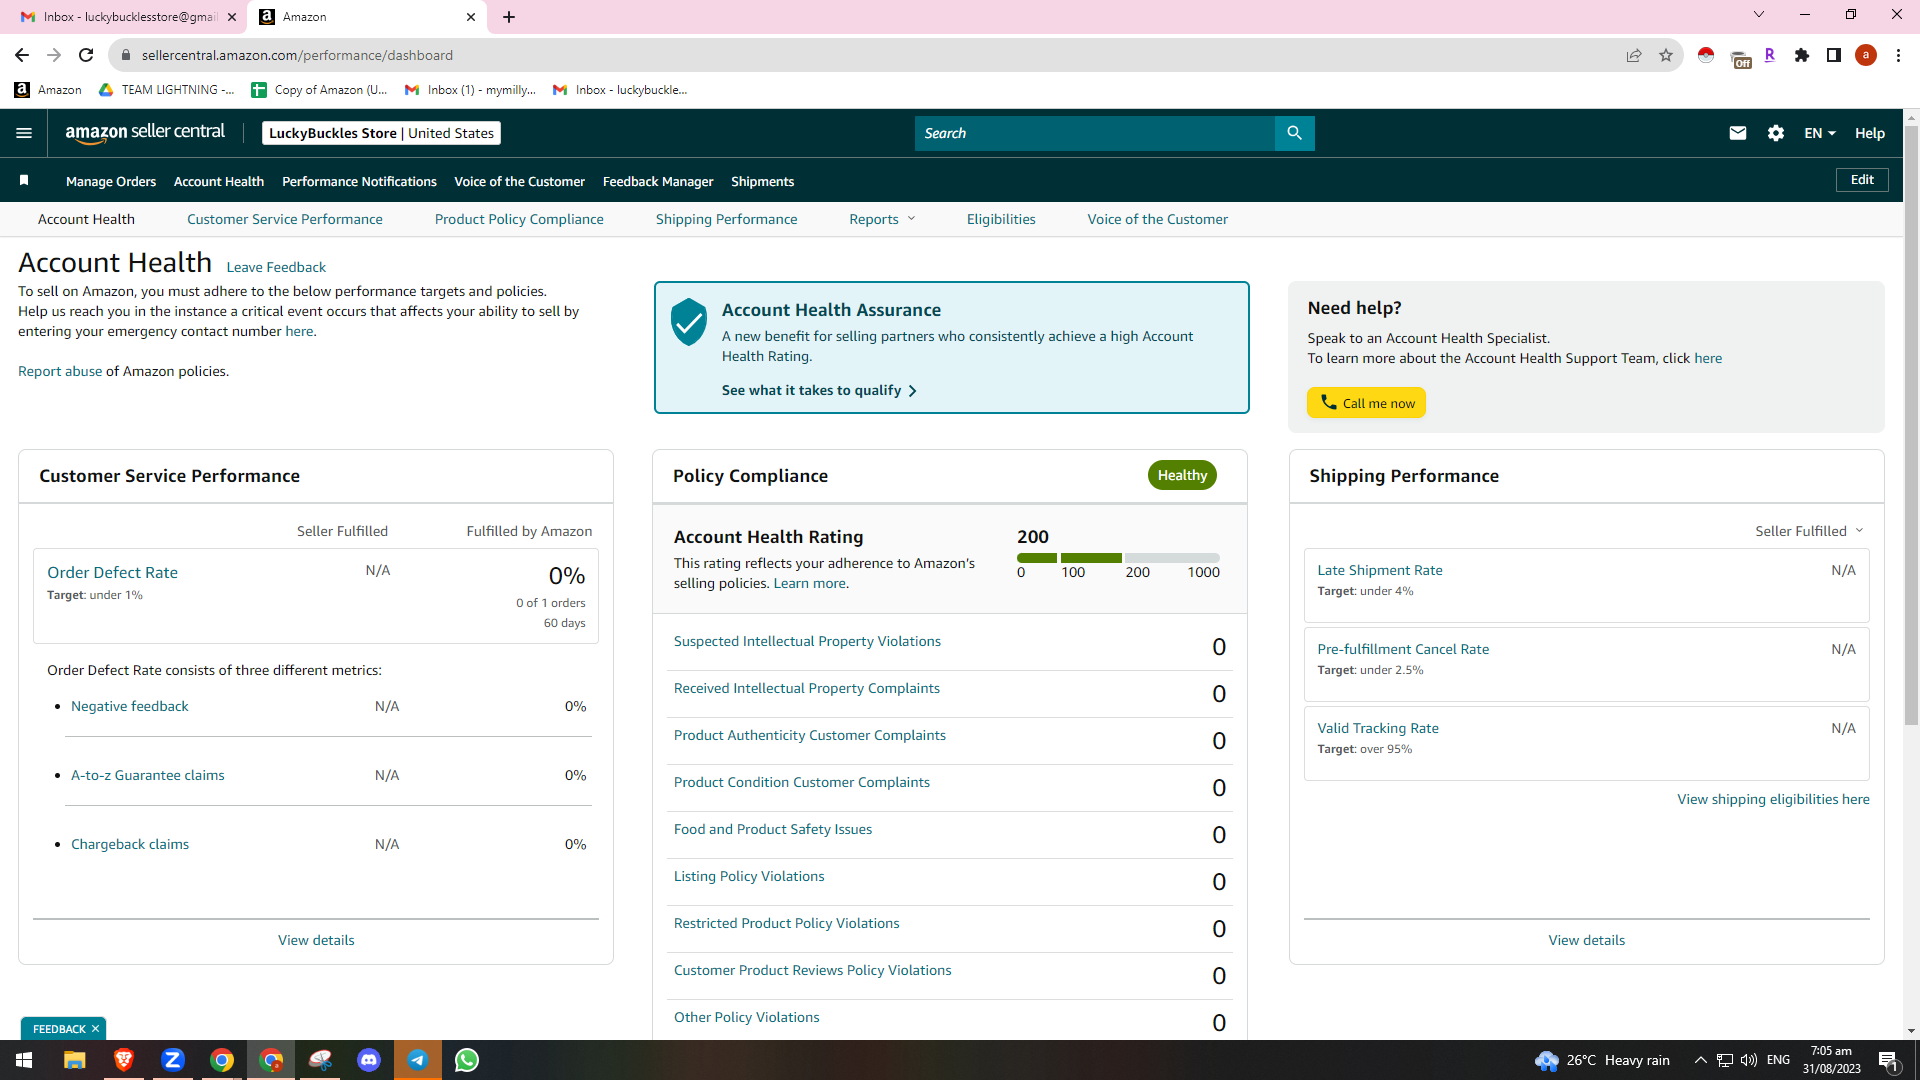This screenshot has height=1080, width=1920.
Task: Click the Healthy status badge
Action: point(1182,475)
